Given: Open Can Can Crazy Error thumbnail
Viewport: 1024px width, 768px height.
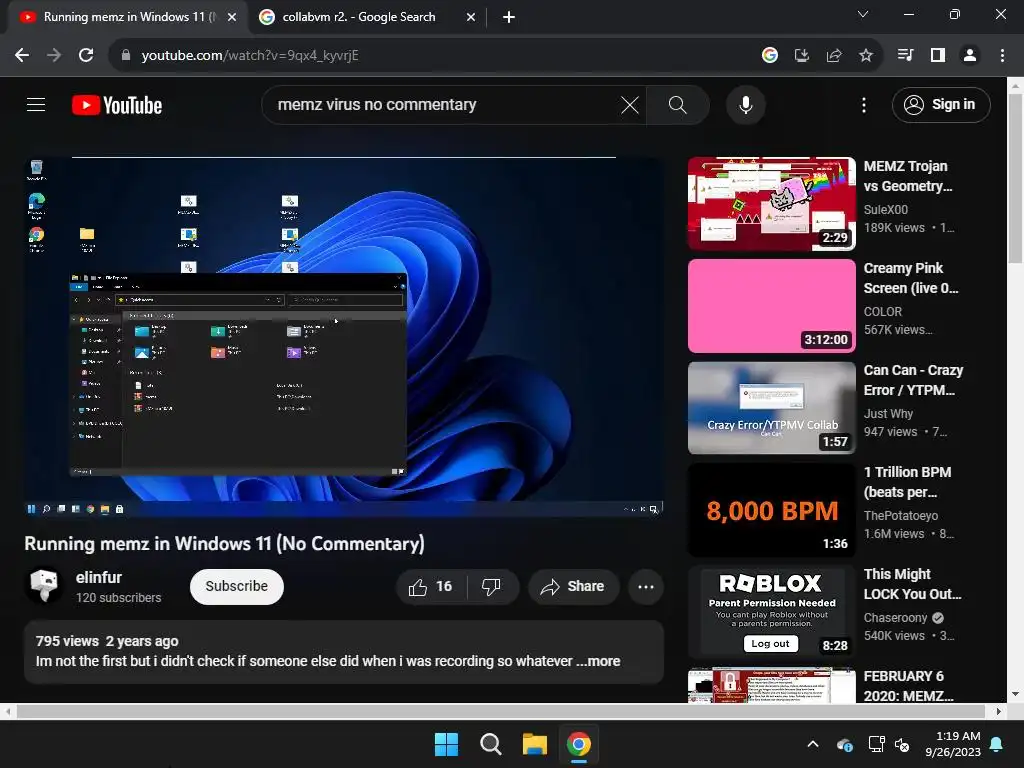Looking at the screenshot, I should (x=772, y=408).
